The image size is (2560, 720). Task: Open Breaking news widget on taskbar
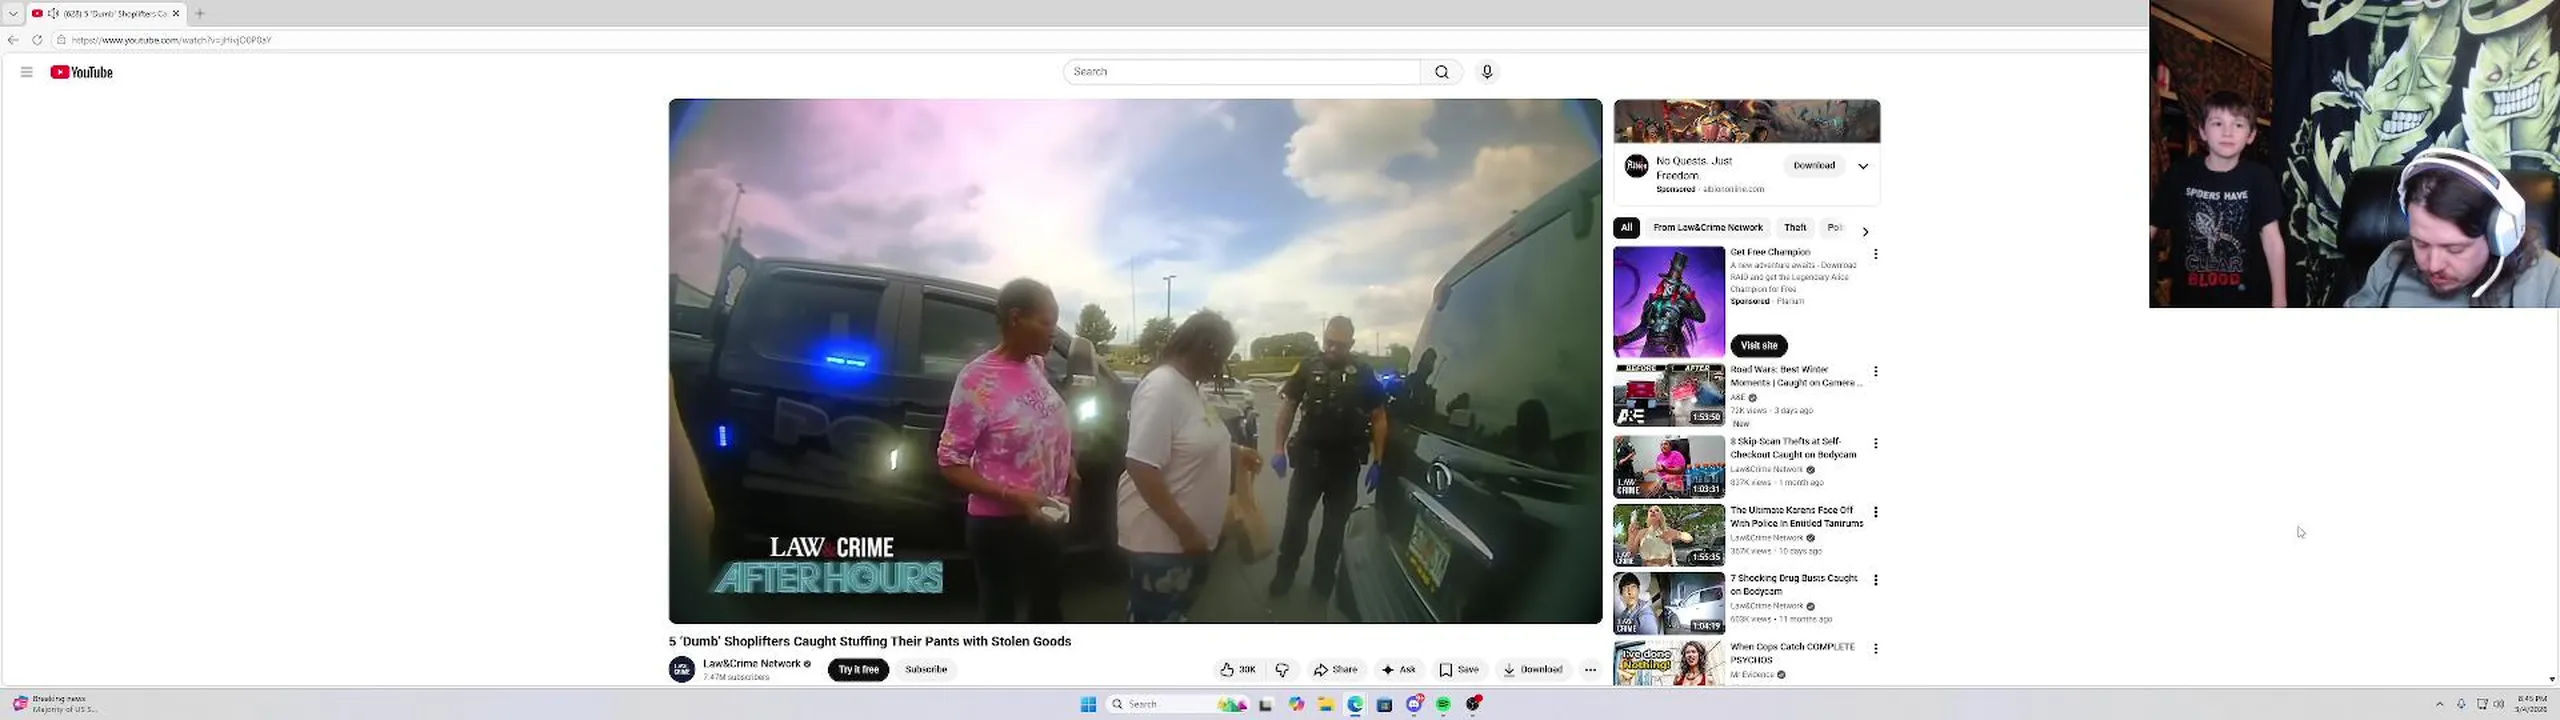coord(56,704)
